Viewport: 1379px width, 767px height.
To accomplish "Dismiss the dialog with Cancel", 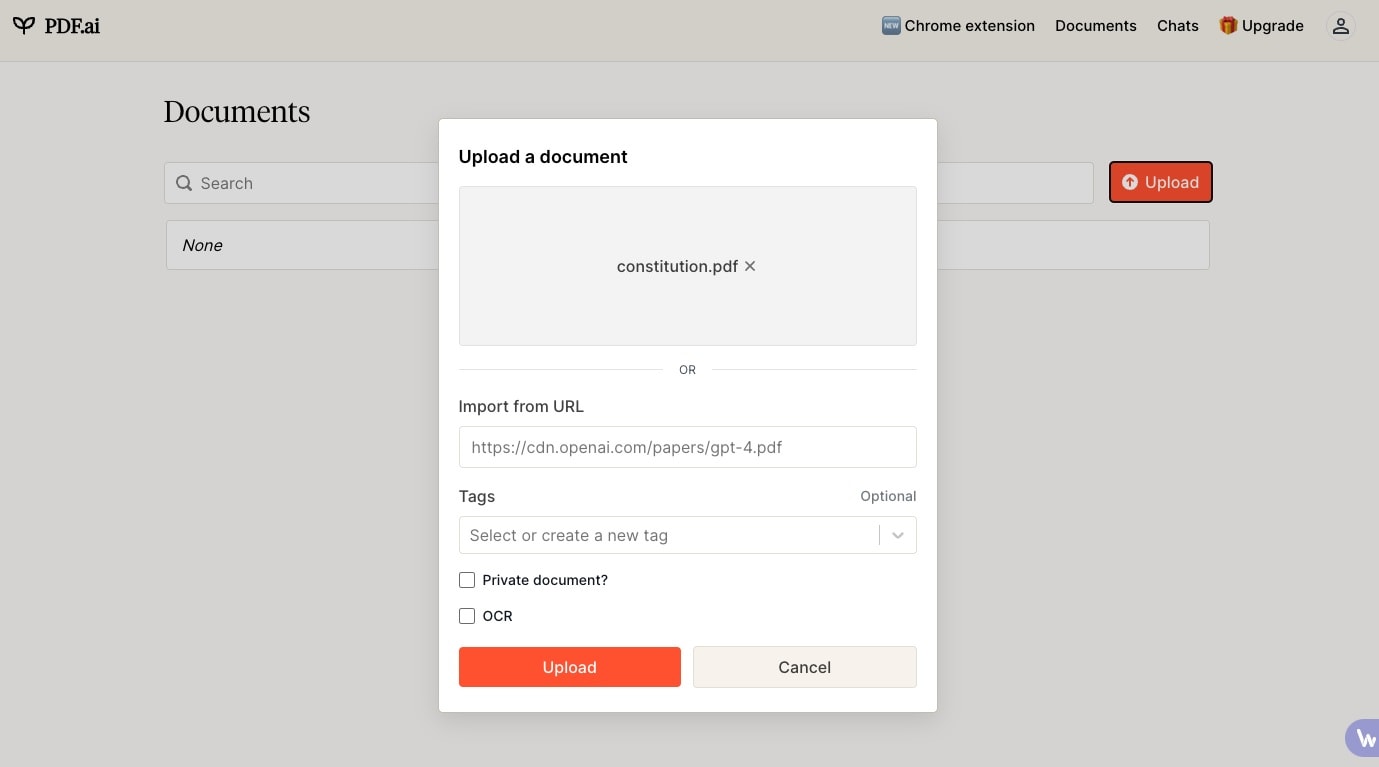I will 805,667.
